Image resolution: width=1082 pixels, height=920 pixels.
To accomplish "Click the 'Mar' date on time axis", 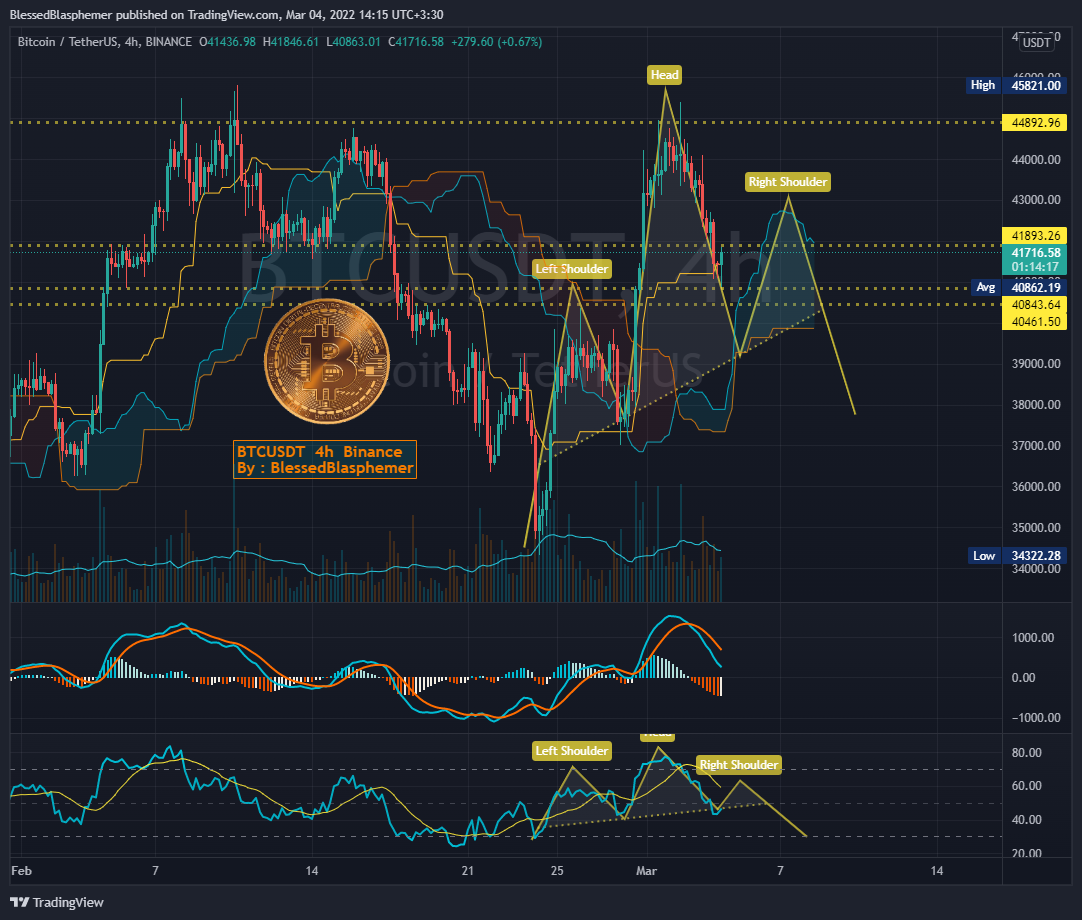I will (646, 871).
